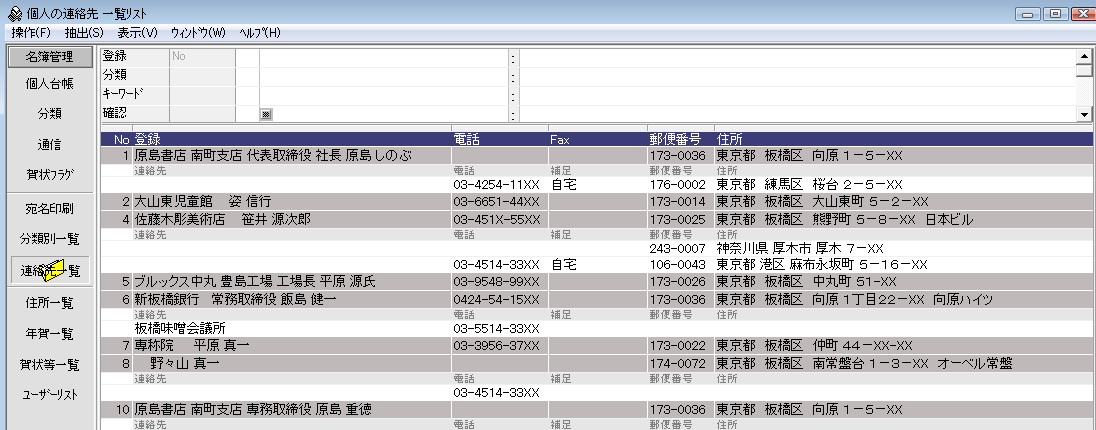Click the scroll up arrow in the filter panel

[1084, 56]
